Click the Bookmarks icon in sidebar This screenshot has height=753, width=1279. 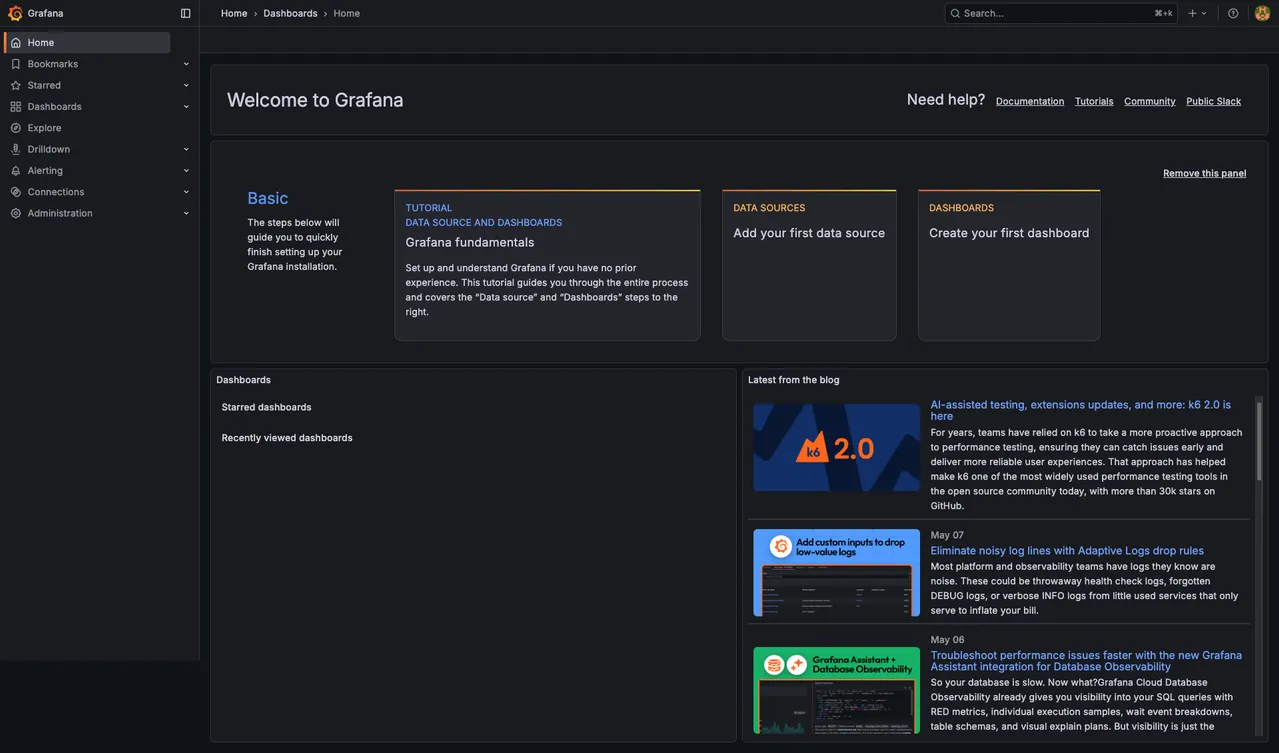(16, 64)
